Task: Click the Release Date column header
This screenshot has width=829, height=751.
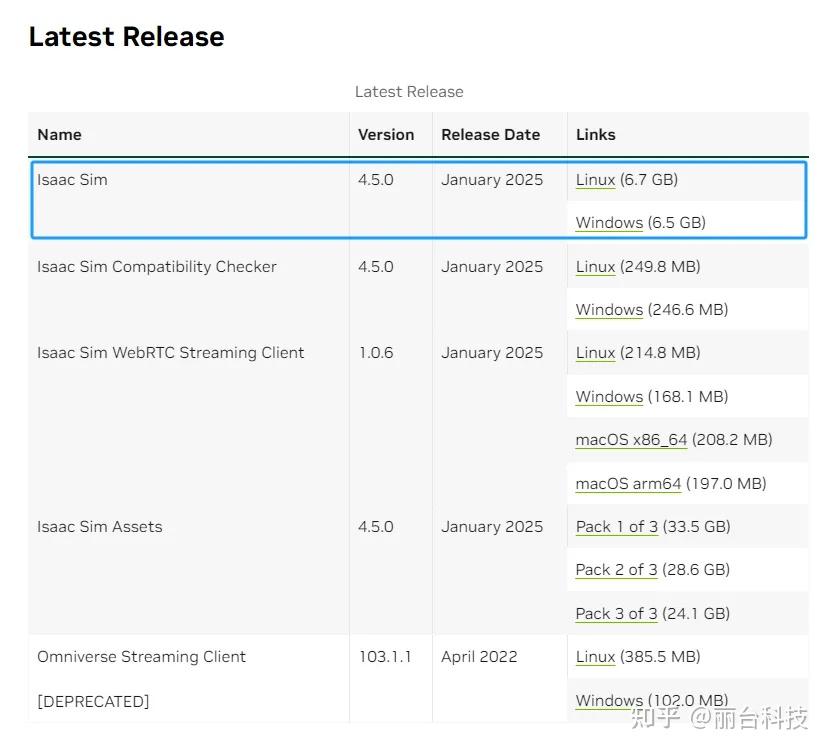Action: (x=490, y=134)
